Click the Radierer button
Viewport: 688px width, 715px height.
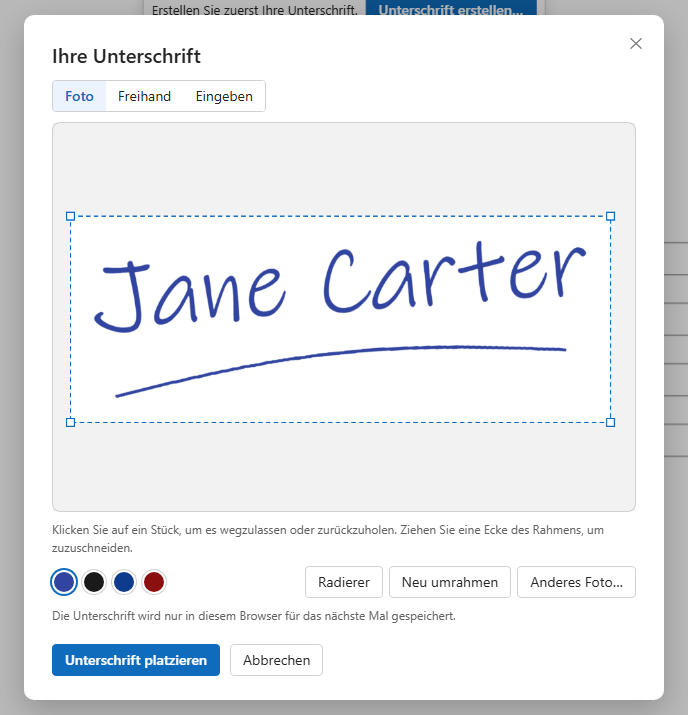click(x=344, y=582)
